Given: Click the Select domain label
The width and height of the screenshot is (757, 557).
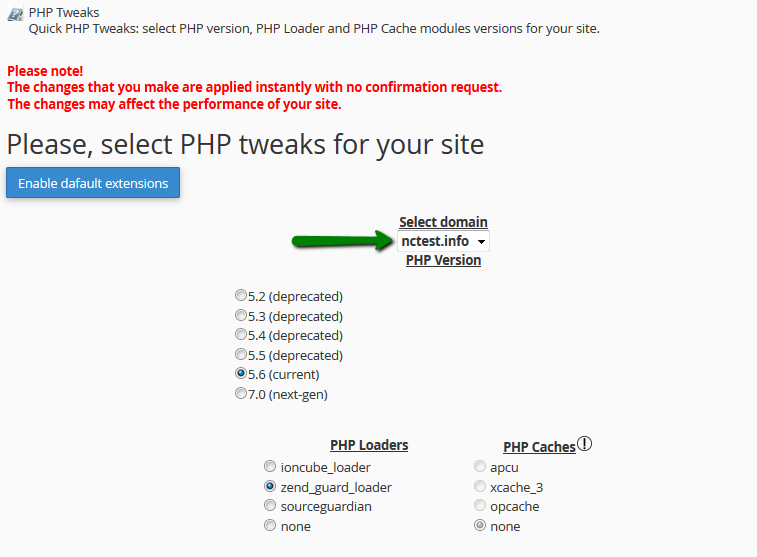Looking at the screenshot, I should (x=443, y=222).
